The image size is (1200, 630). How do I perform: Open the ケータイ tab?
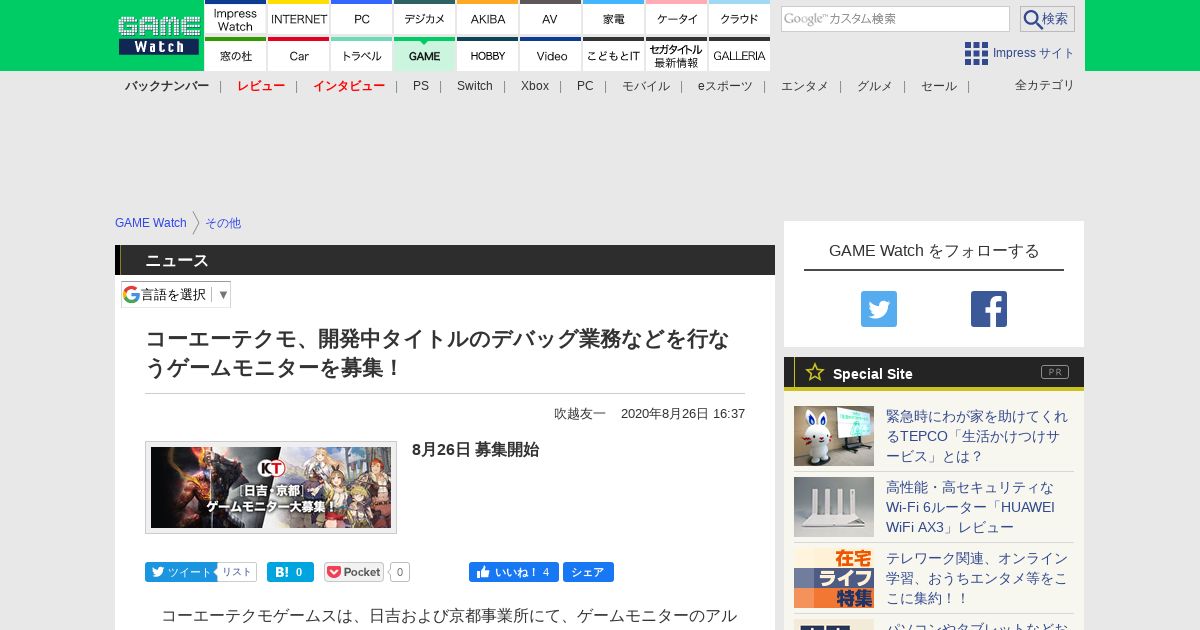[x=677, y=18]
